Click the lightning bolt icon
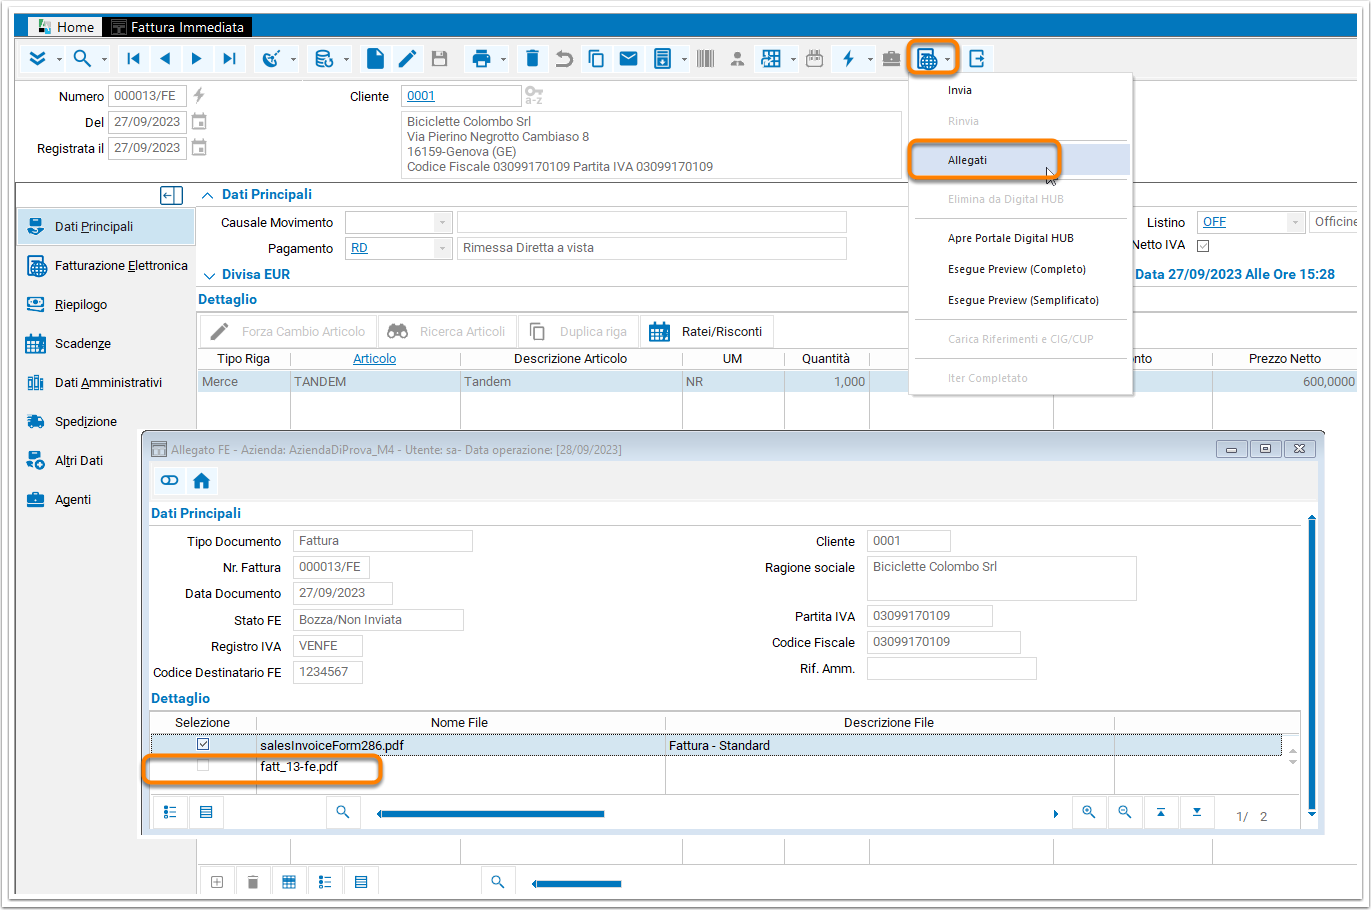Viewport: 1371px width, 910px height. click(x=848, y=59)
